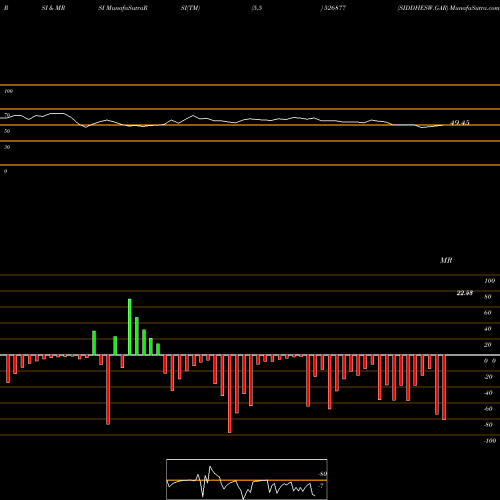Click the SIDDHESW.GAR MunafaSutra.com header text
The image size is (500, 500).
pyautogui.click(x=448, y=8)
